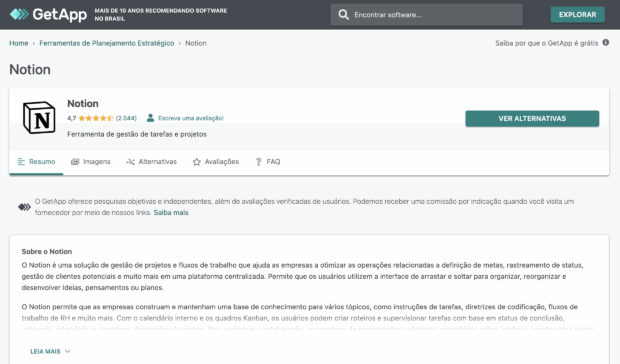Open the (2.544) reviews count
This screenshot has height=364, width=620.
pos(126,118)
